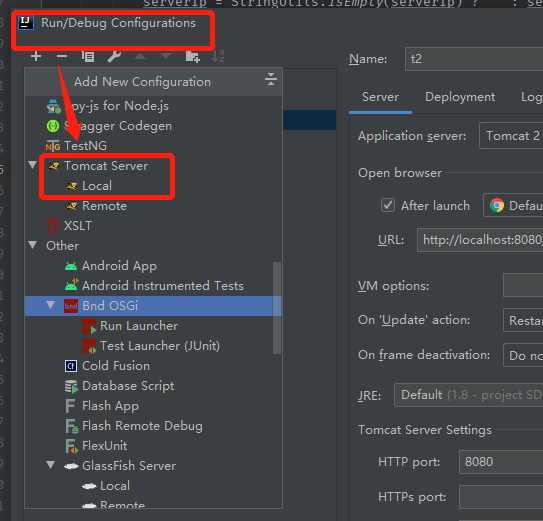Open the JRE Default combo box
This screenshot has height=521, width=543.
coord(468,395)
